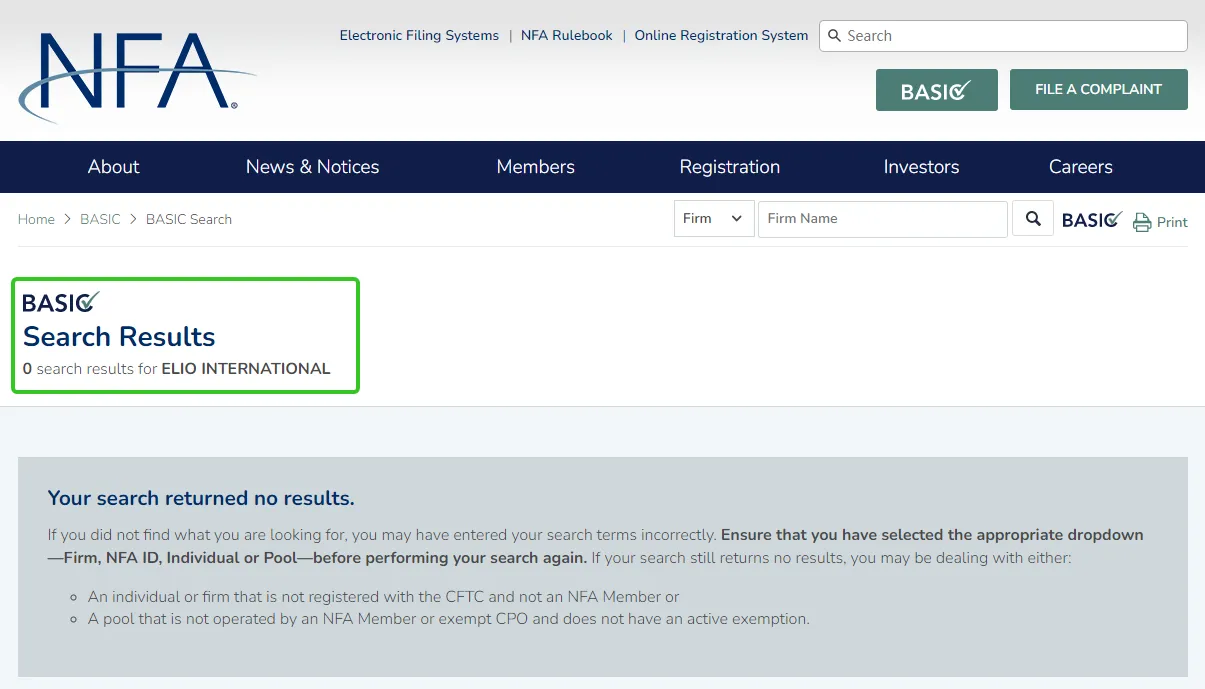Open Electronic Filing Systems link
Image resolution: width=1205 pixels, height=689 pixels.
pos(419,35)
